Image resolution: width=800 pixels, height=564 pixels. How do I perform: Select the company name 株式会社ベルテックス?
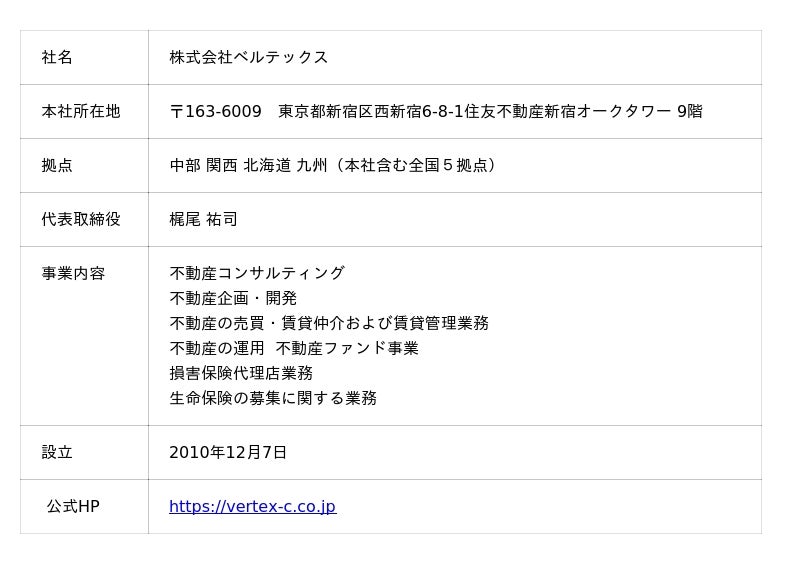(248, 58)
